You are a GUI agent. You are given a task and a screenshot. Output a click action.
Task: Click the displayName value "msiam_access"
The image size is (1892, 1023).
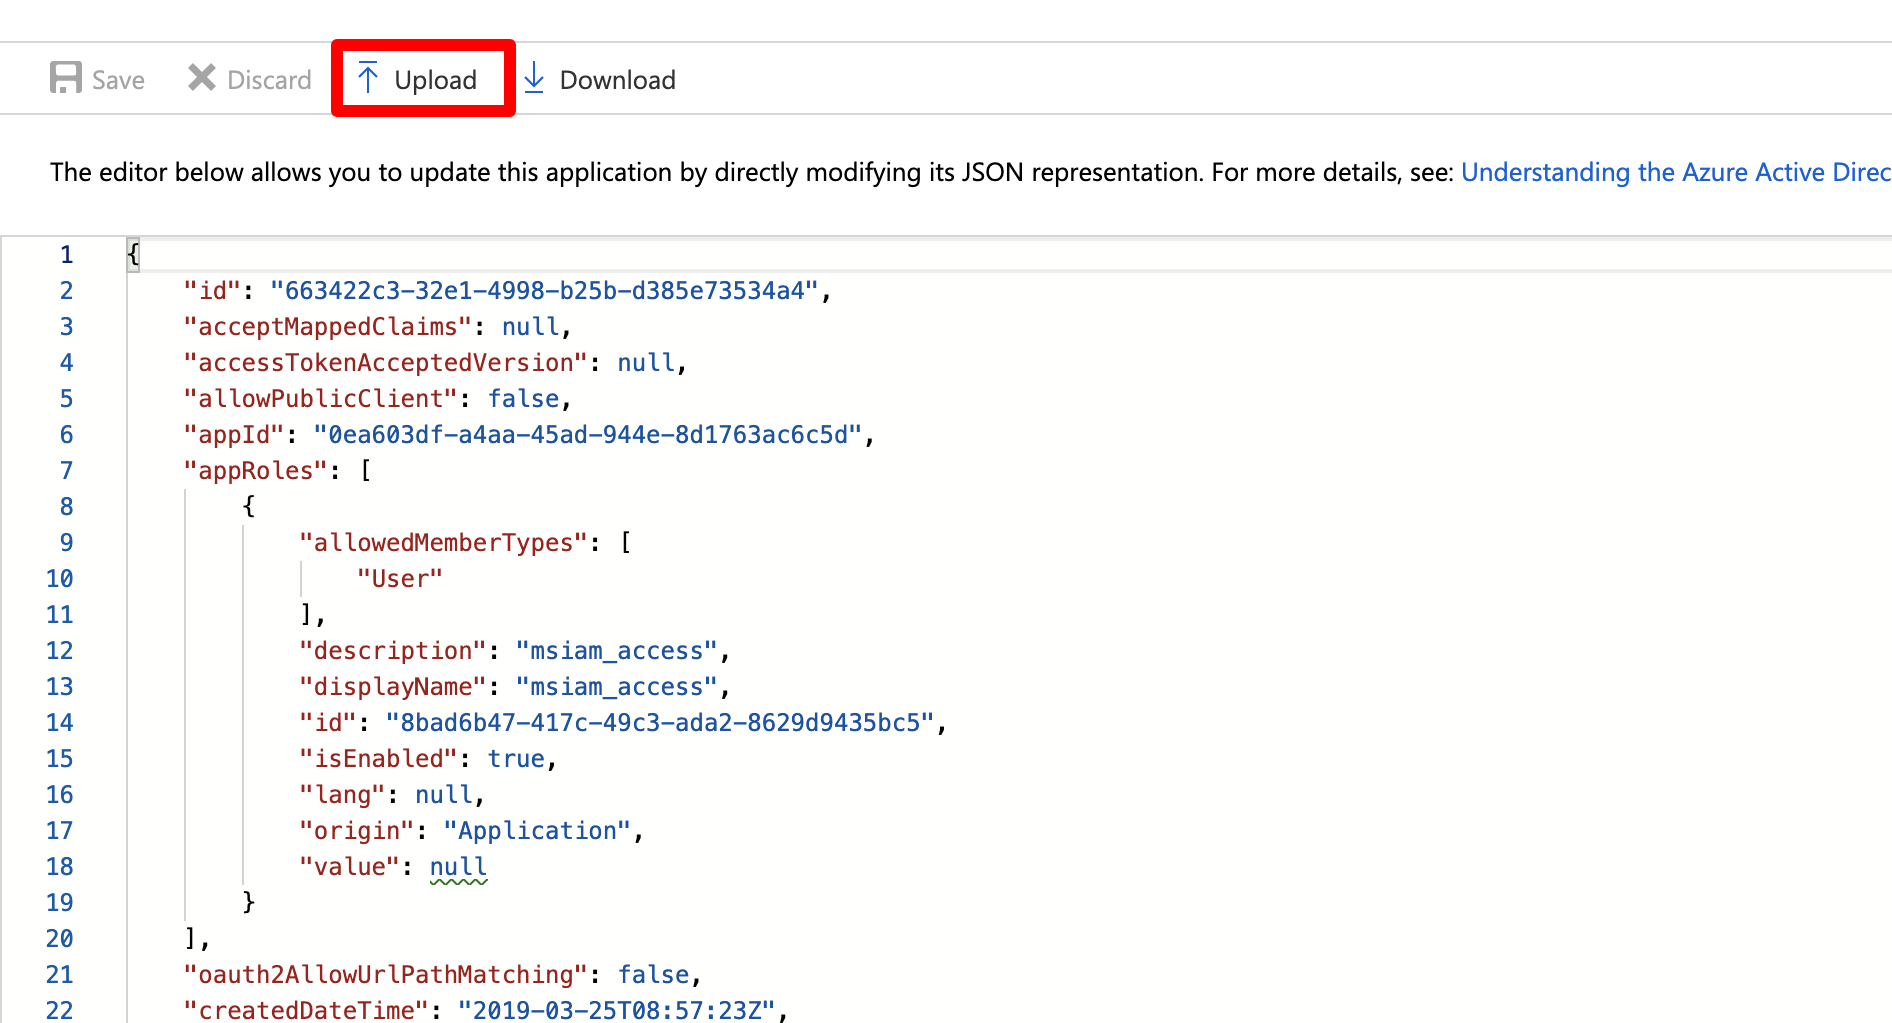pos(617,687)
